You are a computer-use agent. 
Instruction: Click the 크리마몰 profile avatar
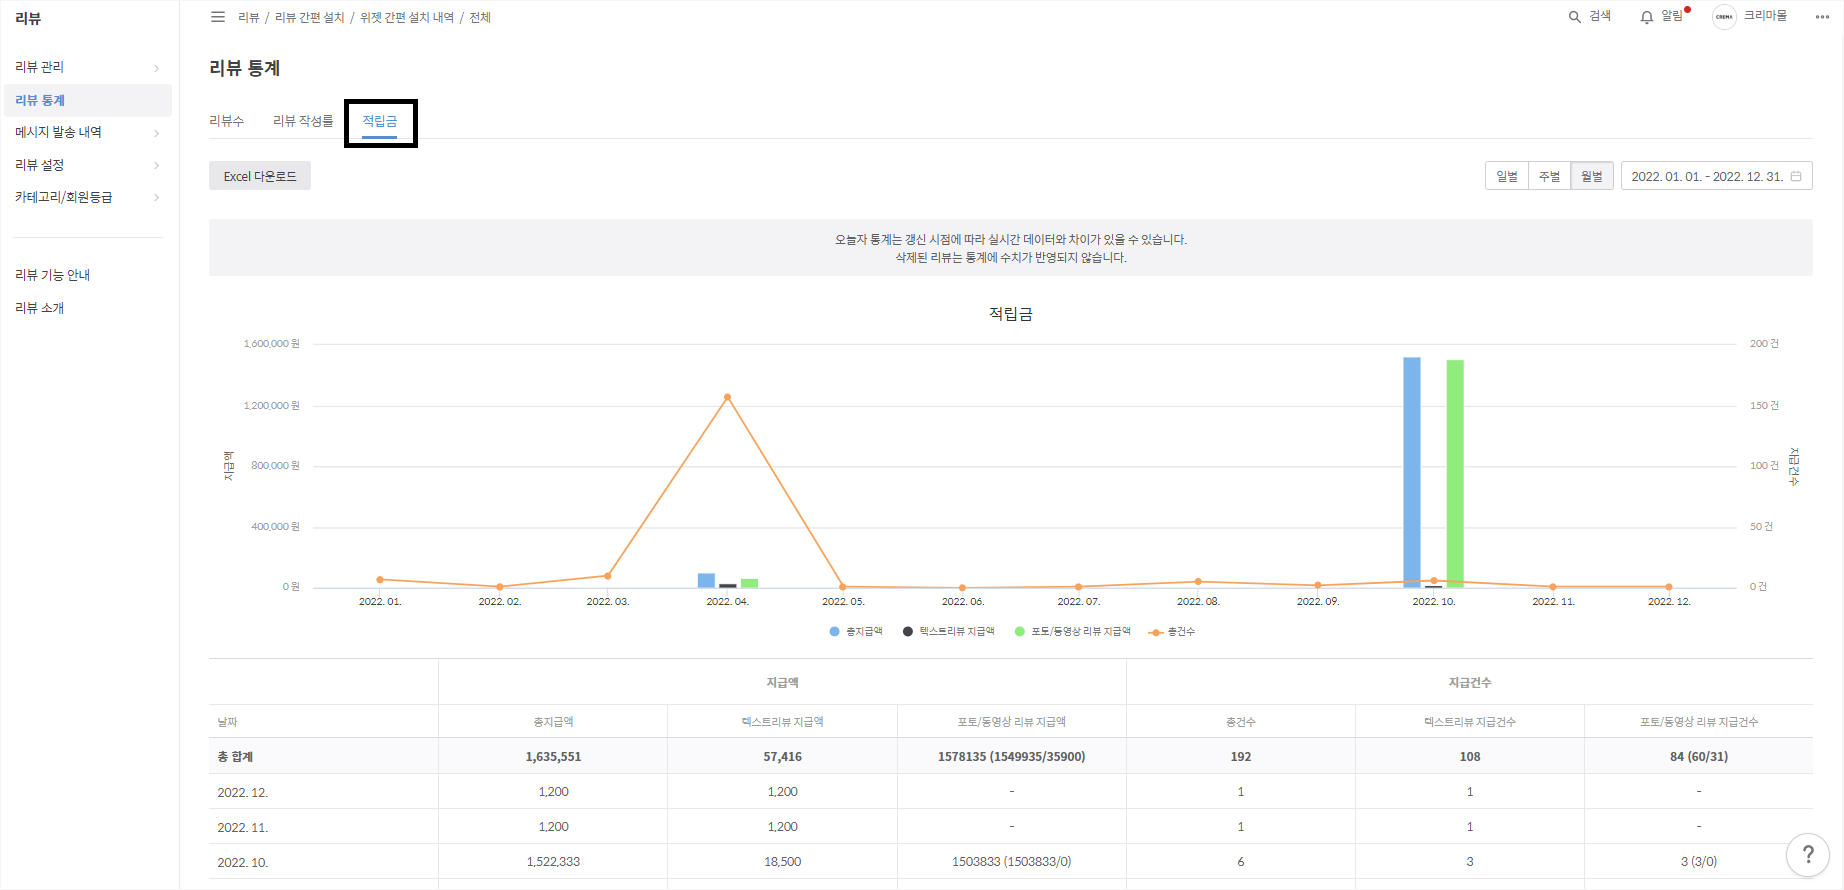click(1724, 17)
